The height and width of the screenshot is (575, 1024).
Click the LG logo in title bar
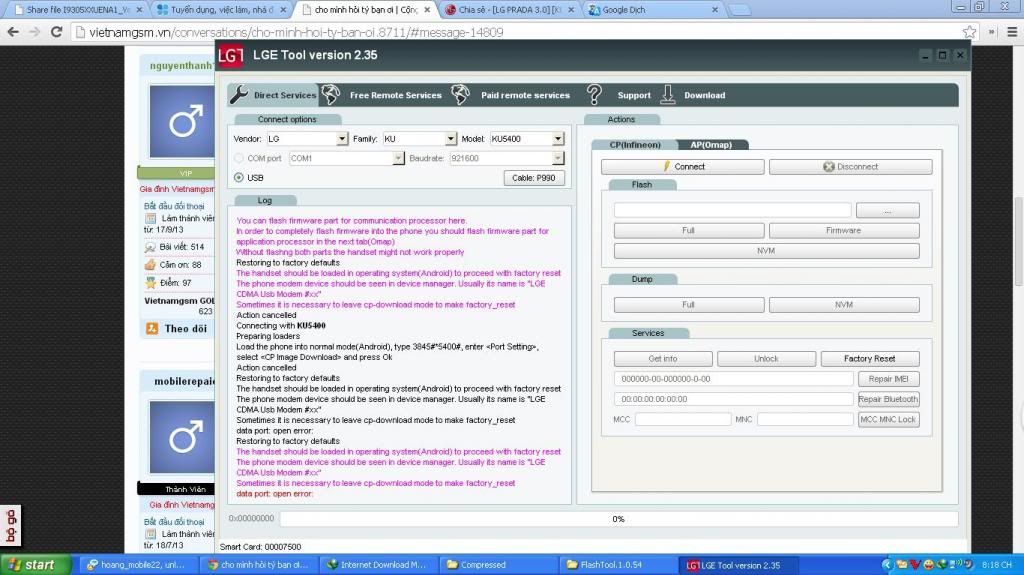coord(231,56)
